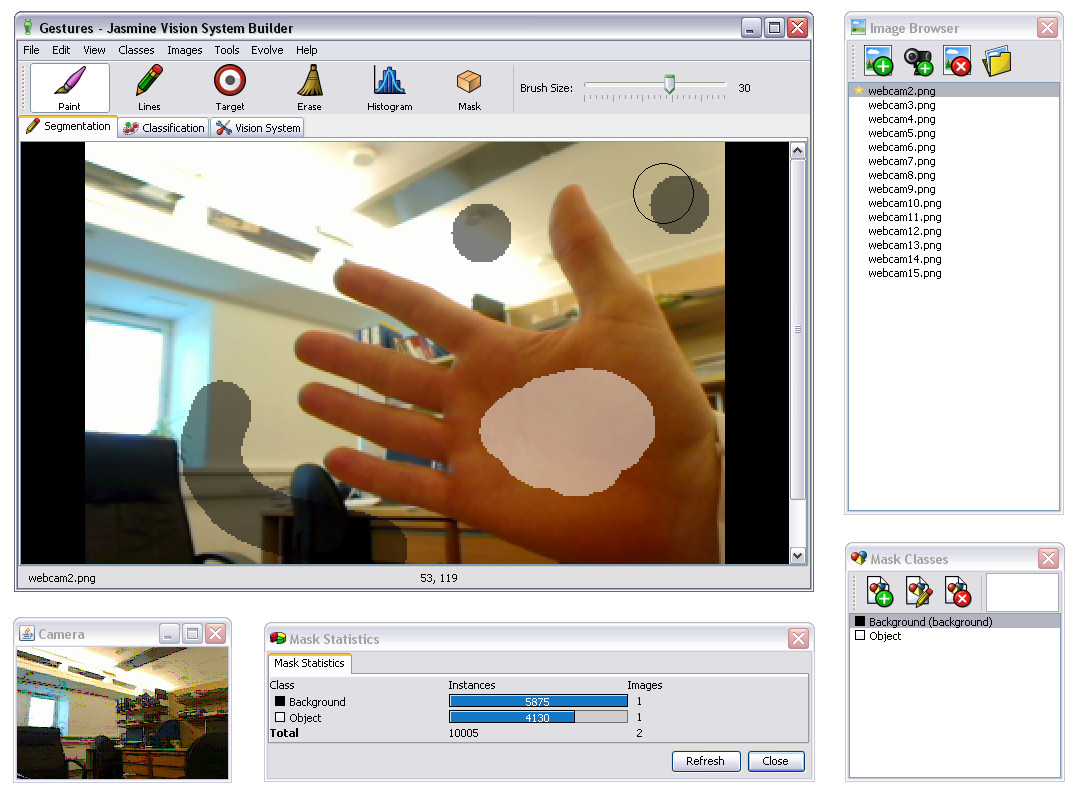1089x804 pixels.
Task: Open the View menu
Action: tap(94, 50)
